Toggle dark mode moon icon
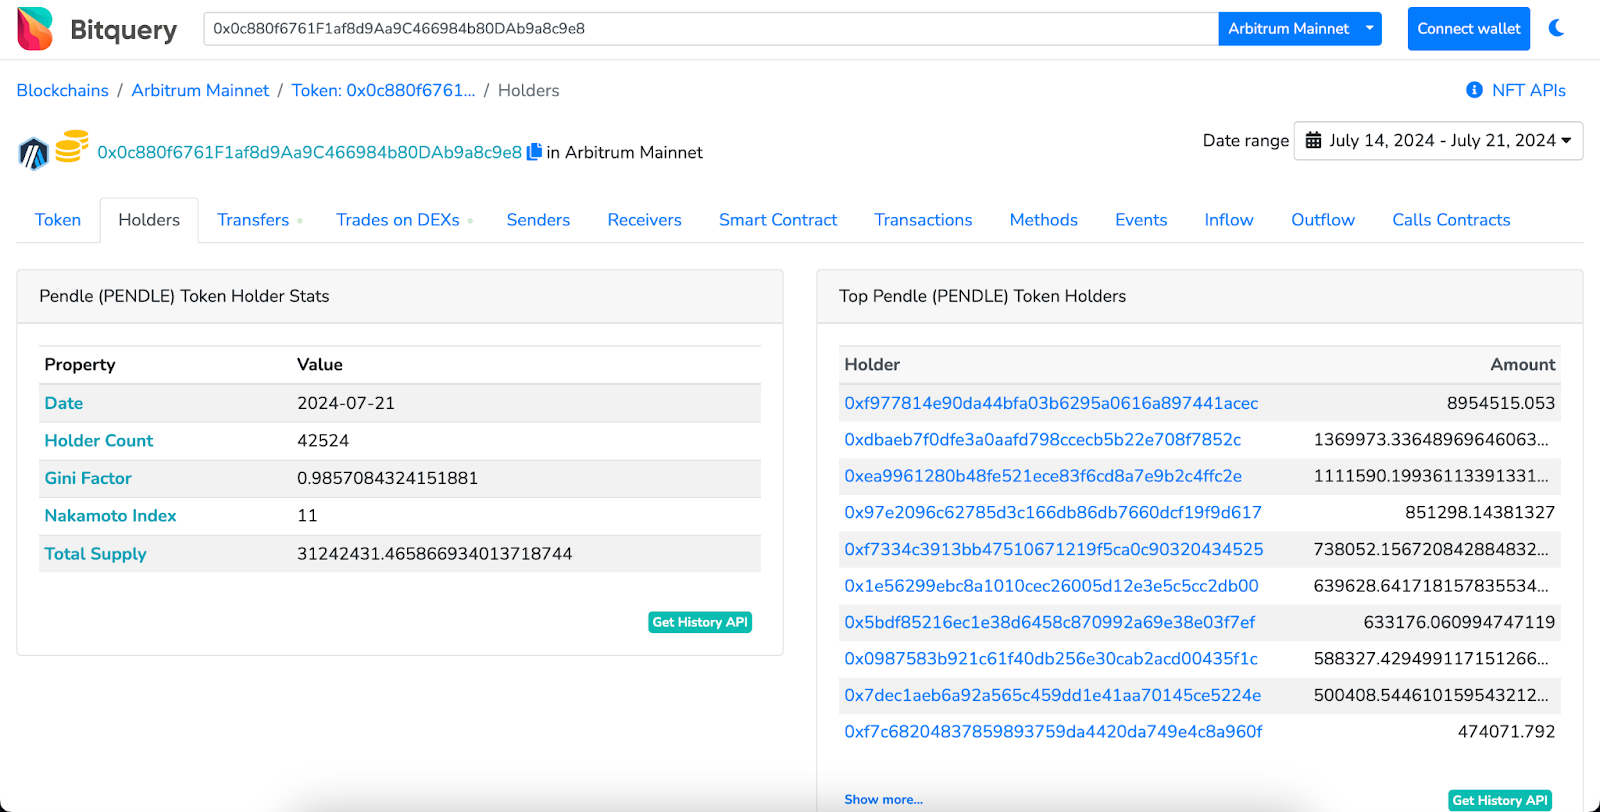 click(1557, 28)
